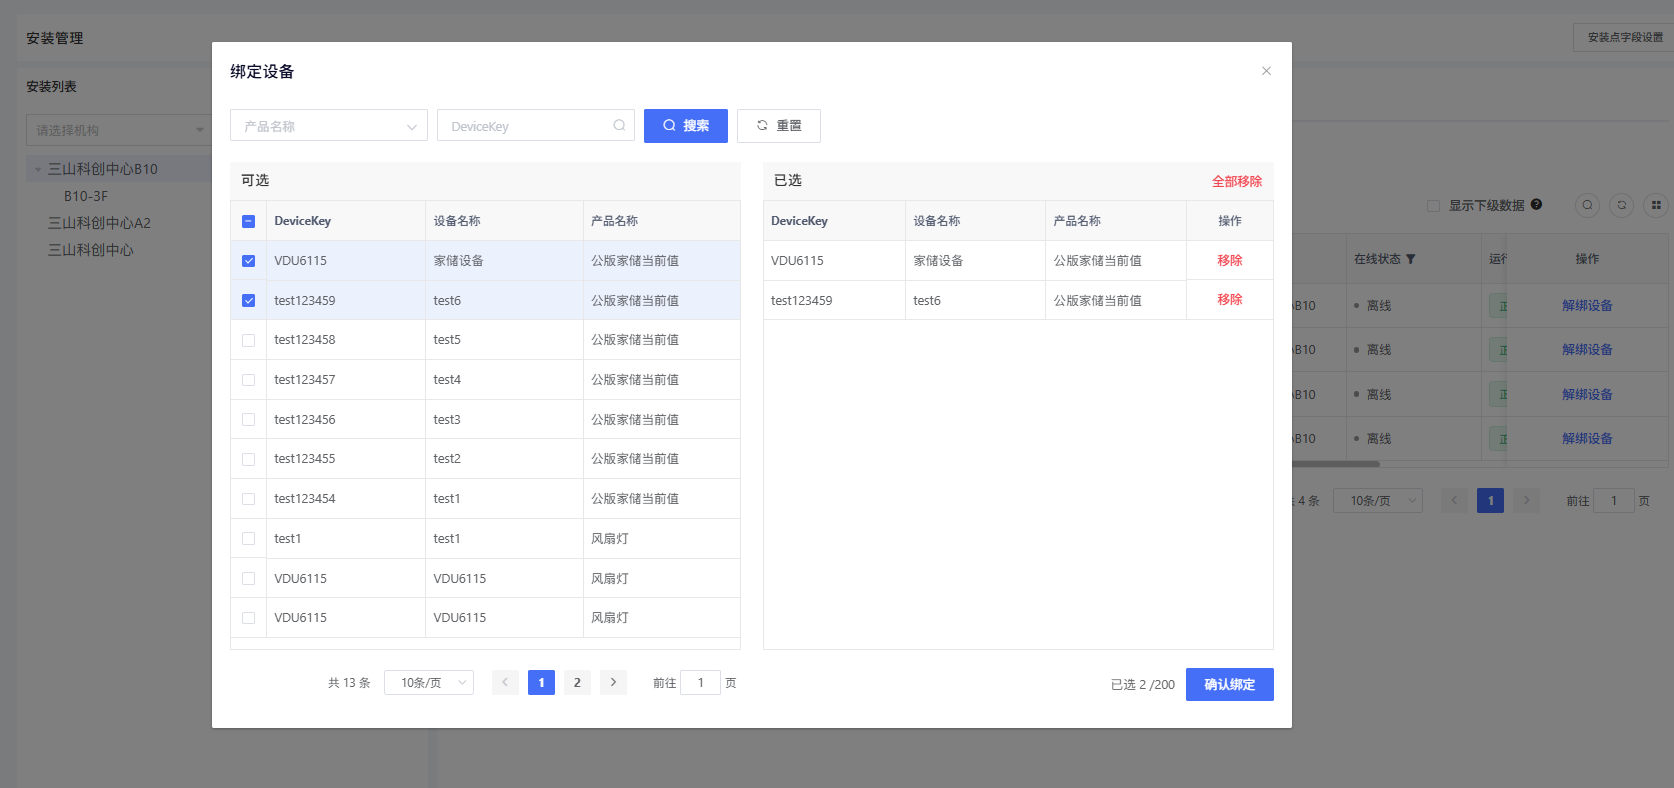Go to the next page with the right arrow
Screen dimensions: 1674x788
pos(613,682)
